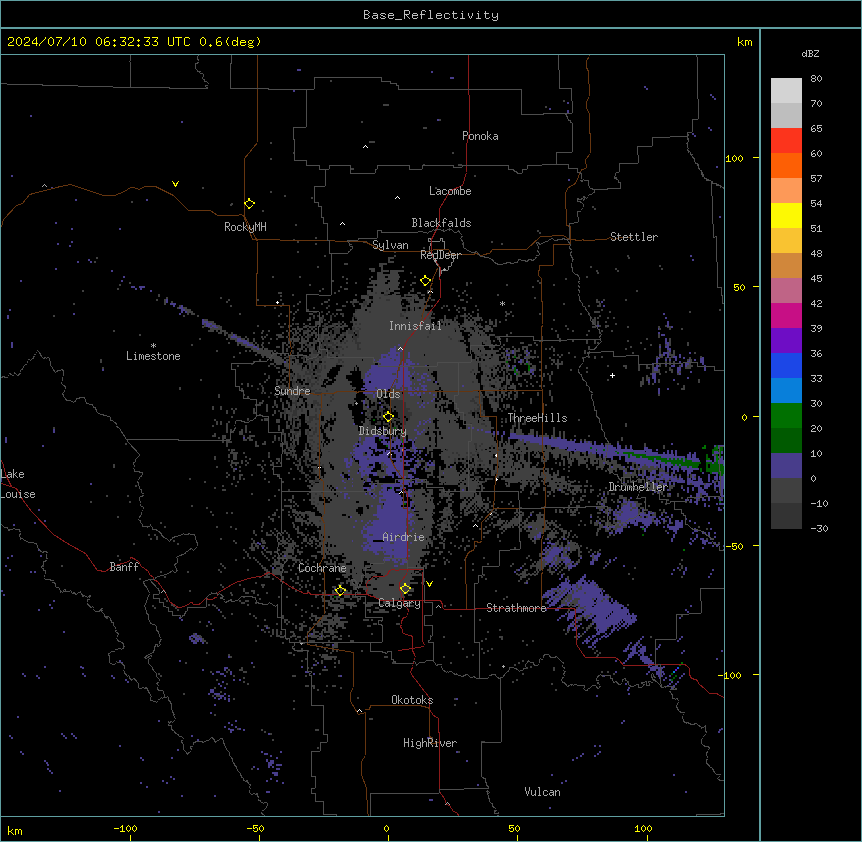Click the Ponoka city label

point(480,136)
